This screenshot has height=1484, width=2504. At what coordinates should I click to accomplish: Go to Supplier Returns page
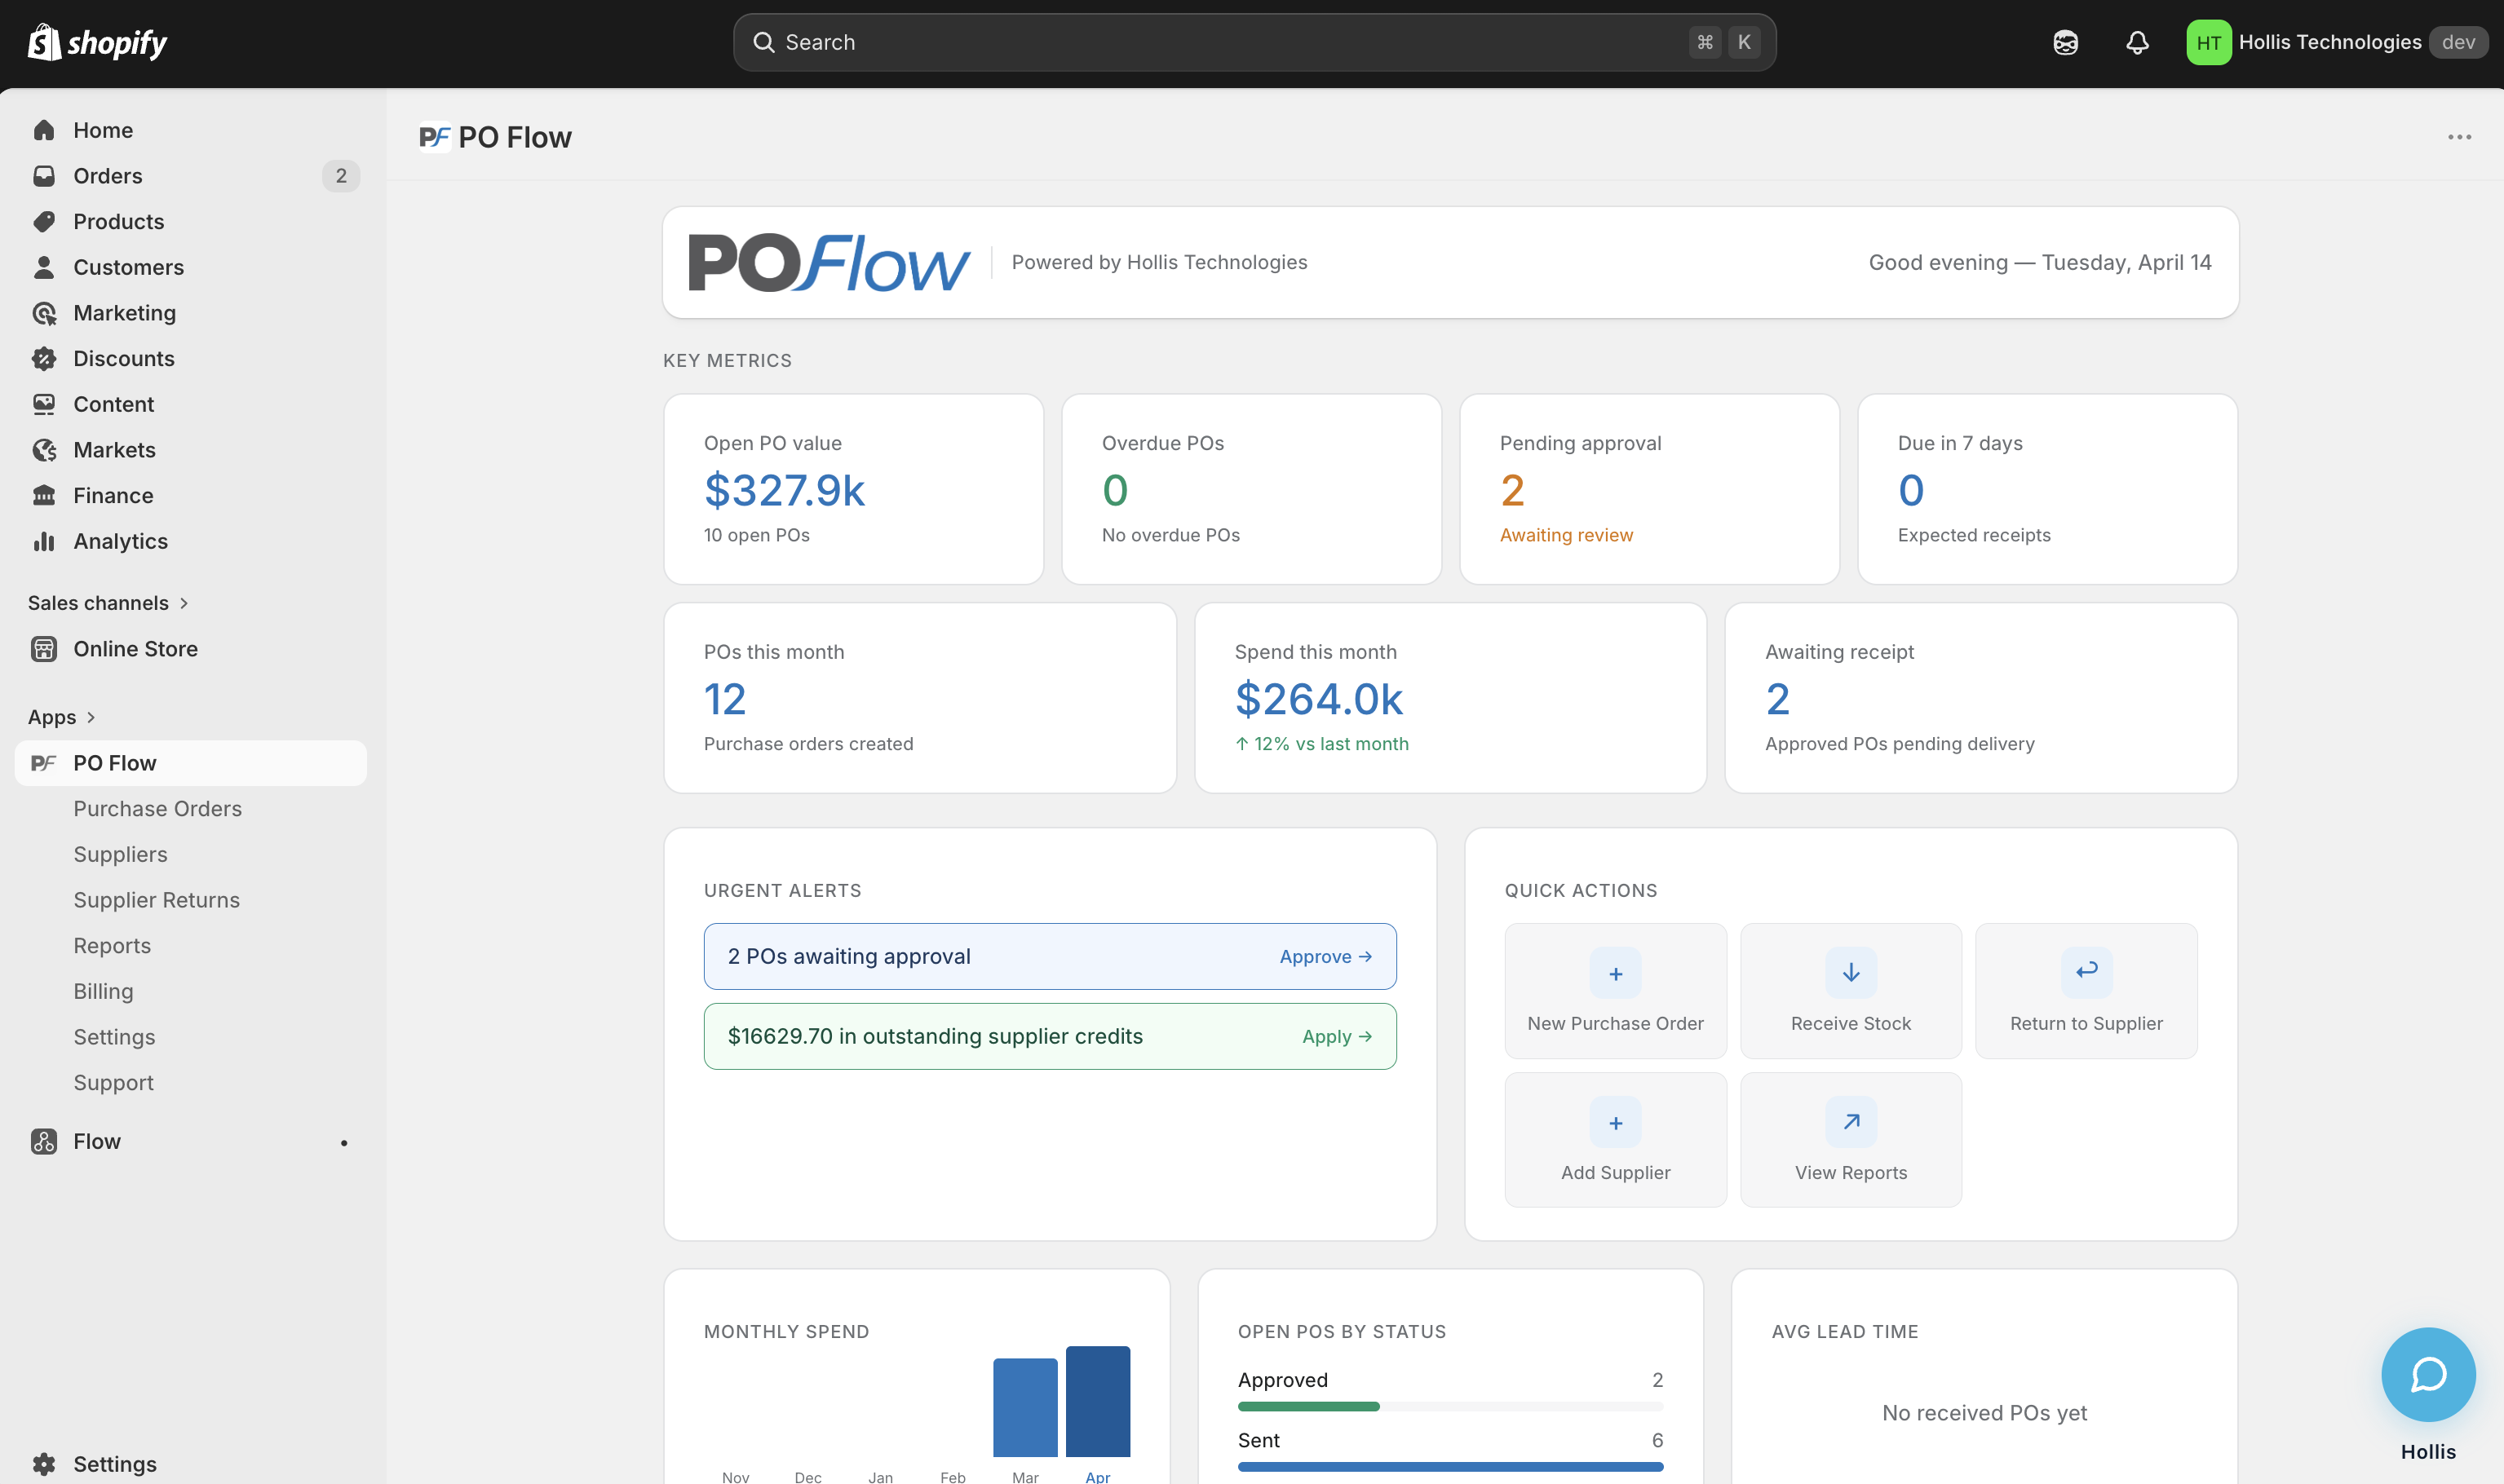[x=156, y=900]
